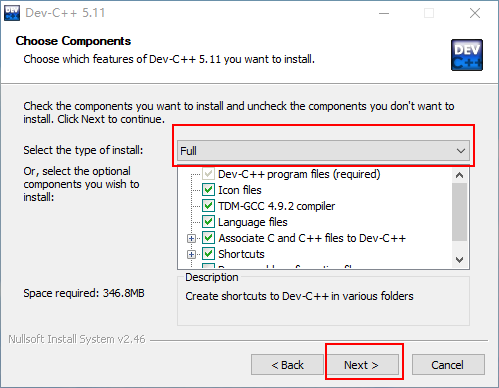Viewport: 499px width, 388px height.
Task: Expand the Shortcuts tree node
Action: (191, 254)
